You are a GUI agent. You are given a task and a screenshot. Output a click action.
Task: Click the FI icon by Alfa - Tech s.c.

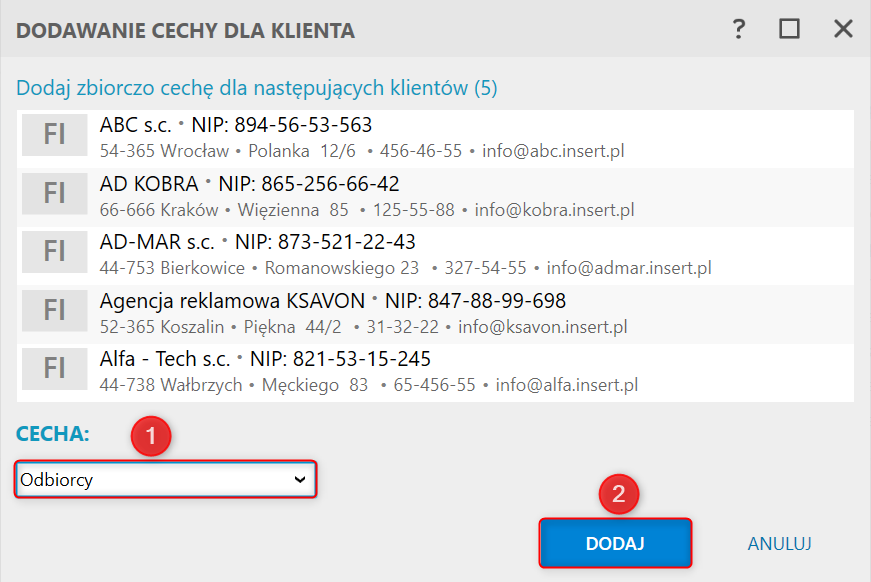(x=55, y=368)
